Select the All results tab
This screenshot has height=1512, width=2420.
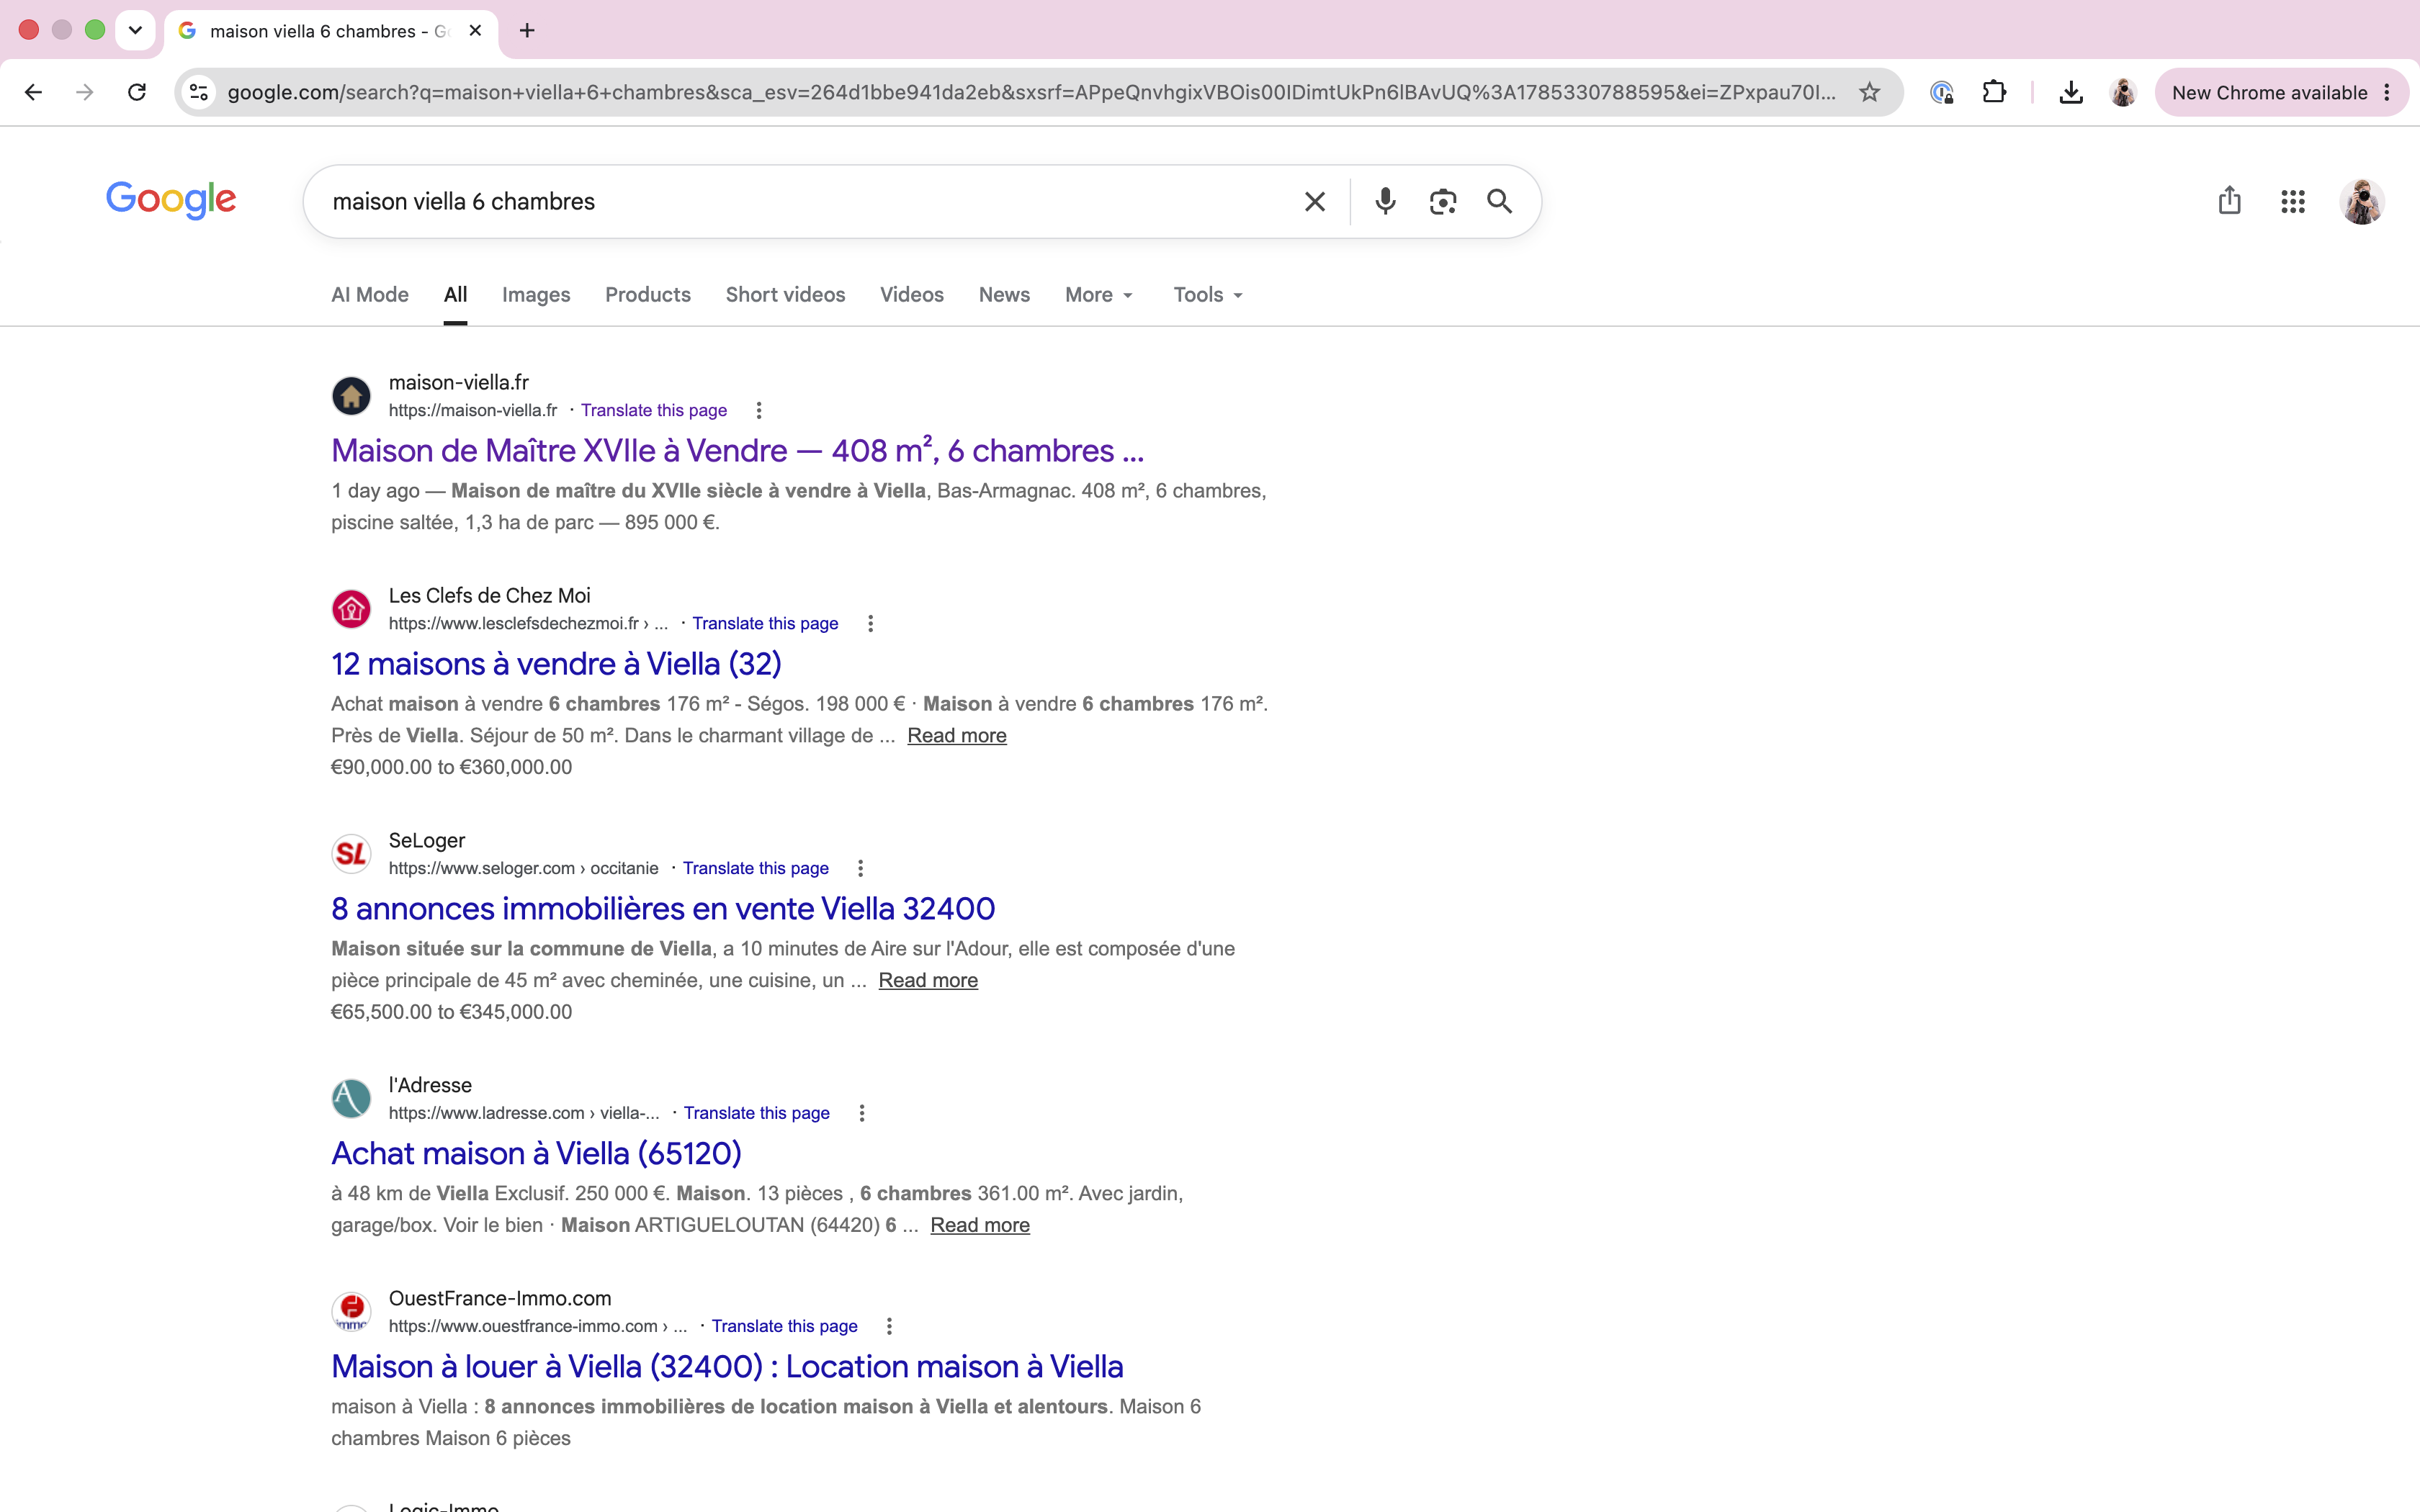coord(455,295)
